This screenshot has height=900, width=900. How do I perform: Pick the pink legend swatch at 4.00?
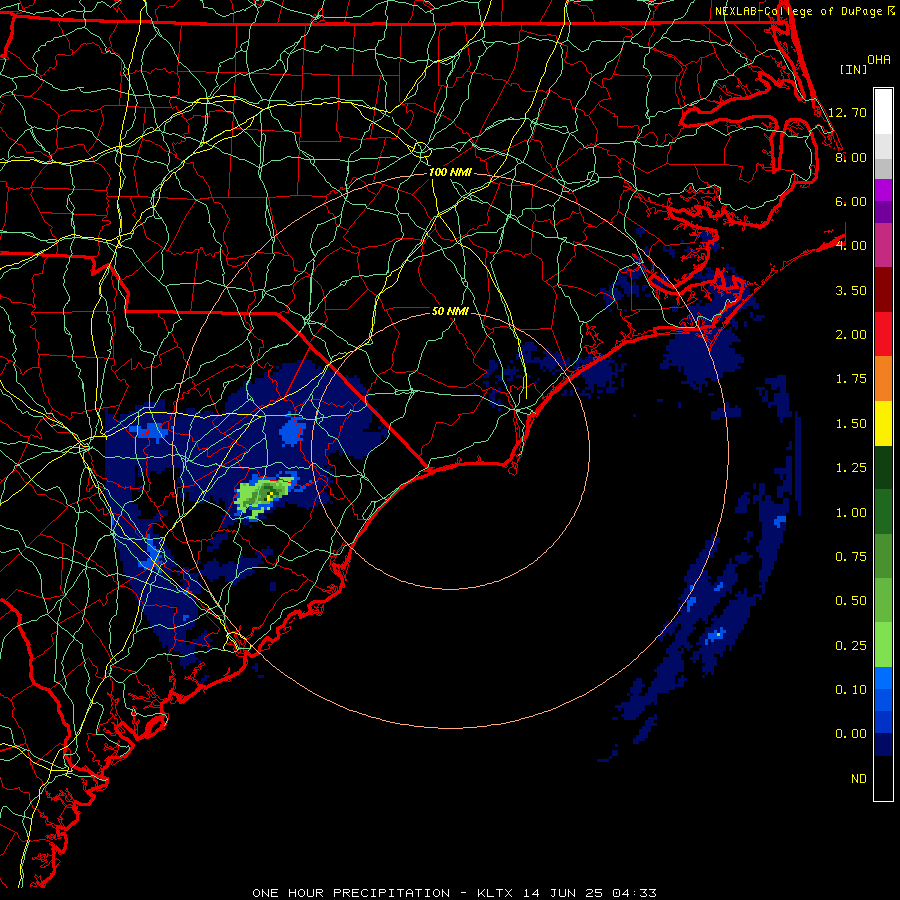[883, 245]
